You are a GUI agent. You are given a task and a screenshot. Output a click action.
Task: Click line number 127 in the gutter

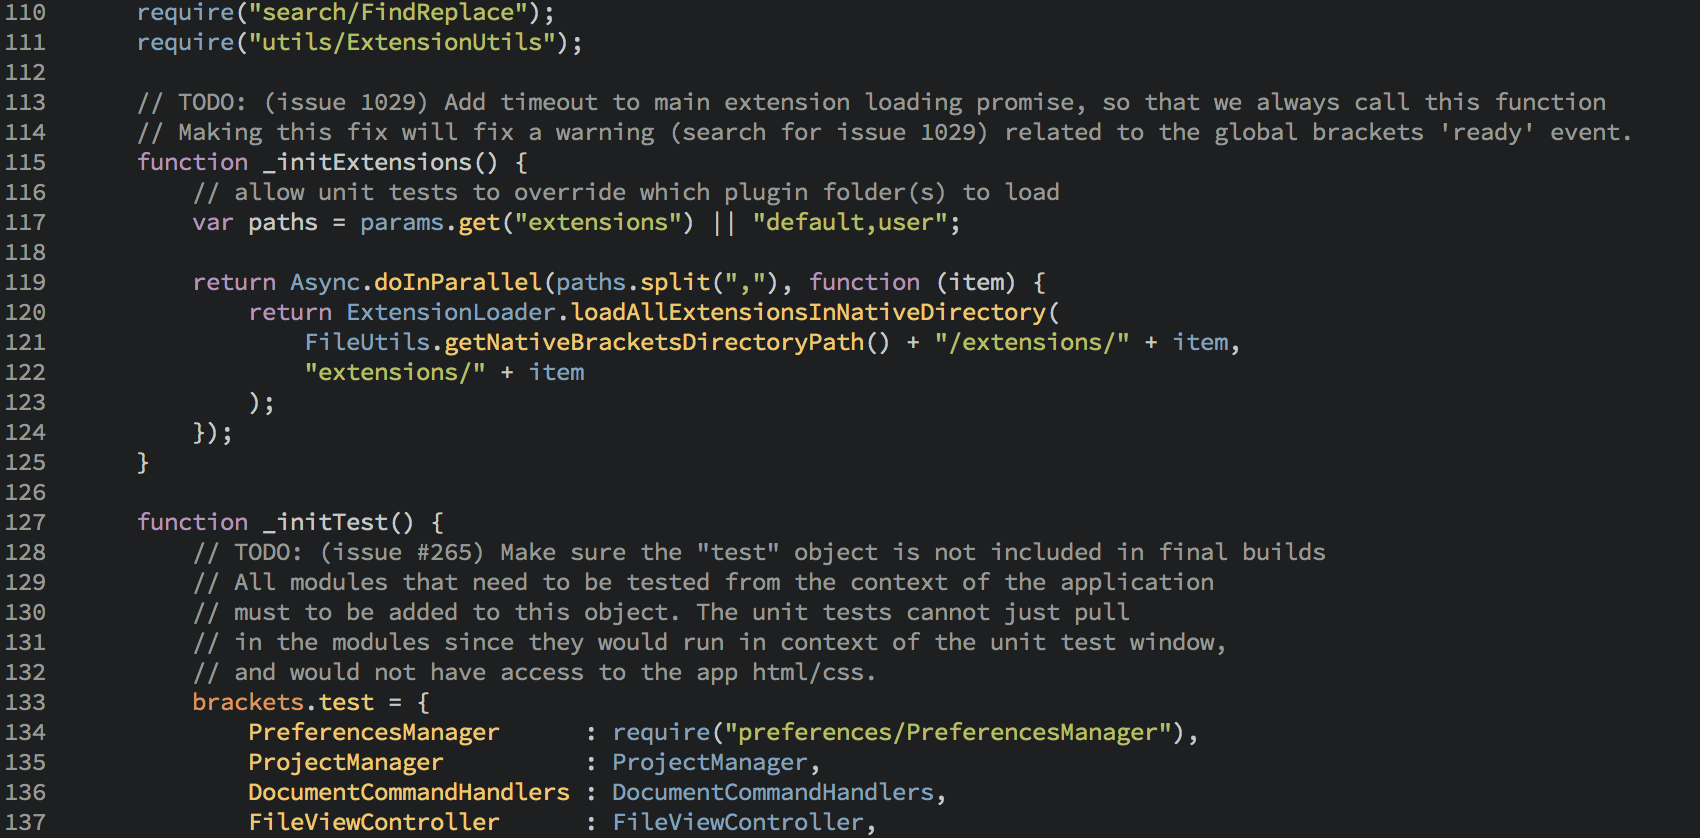[x=25, y=522]
